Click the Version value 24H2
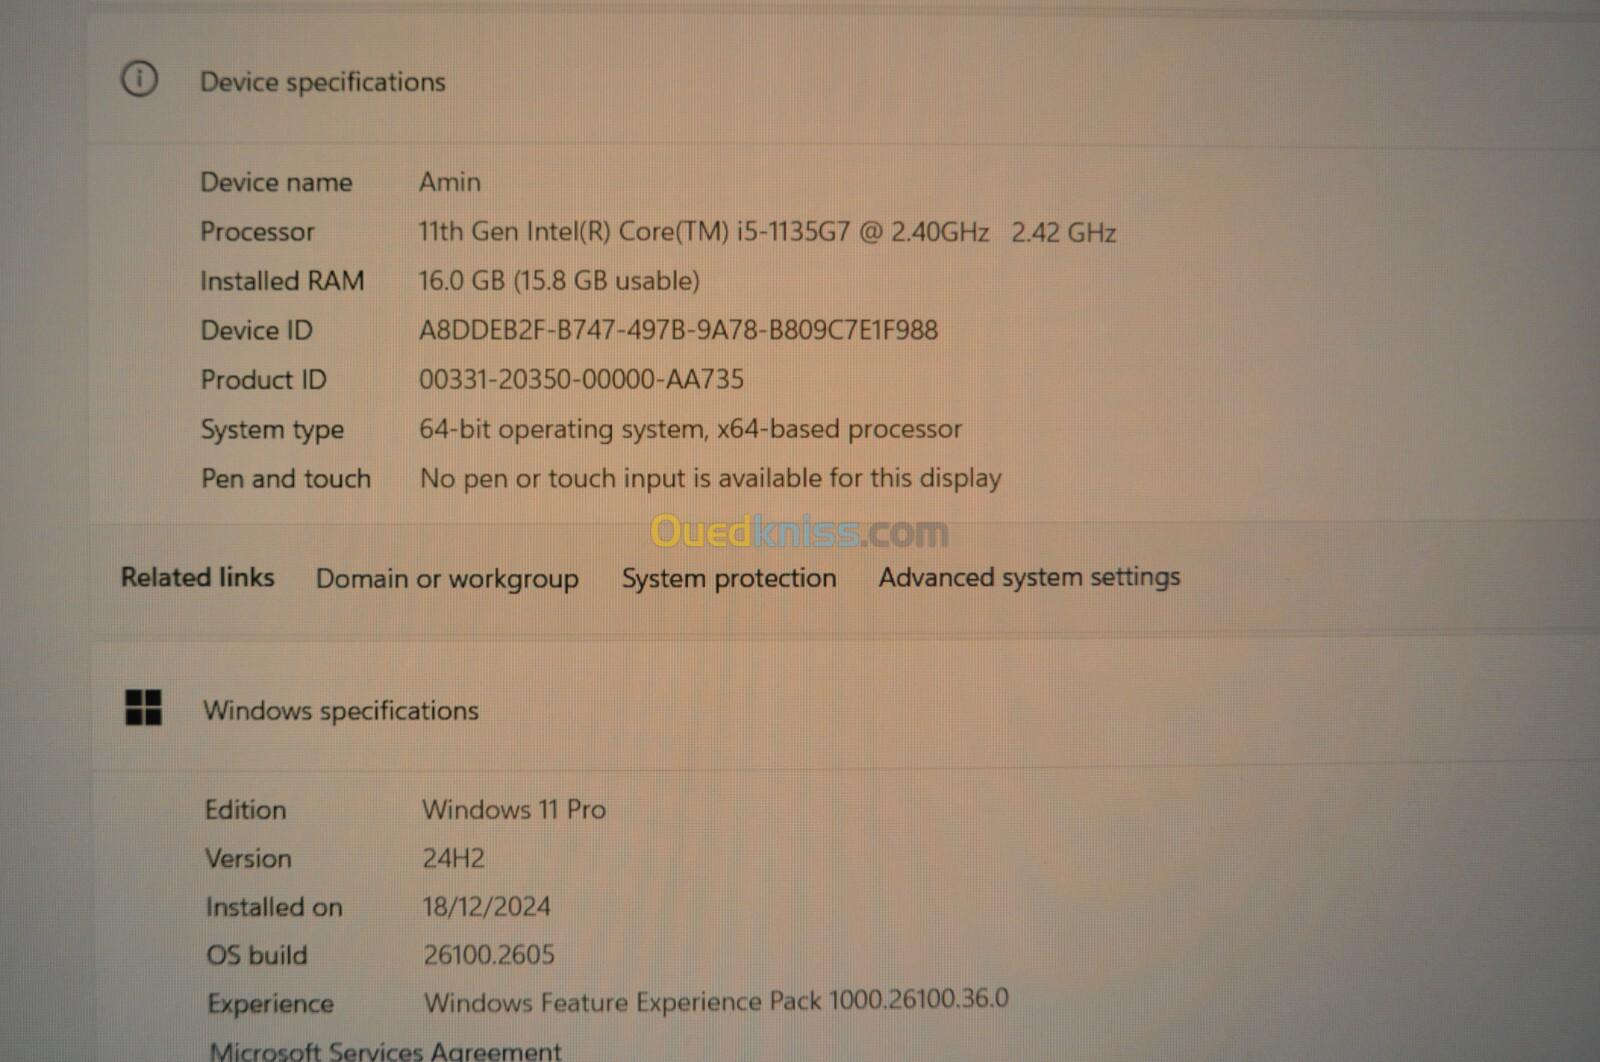Screen dimensions: 1600x1062 point(453,858)
